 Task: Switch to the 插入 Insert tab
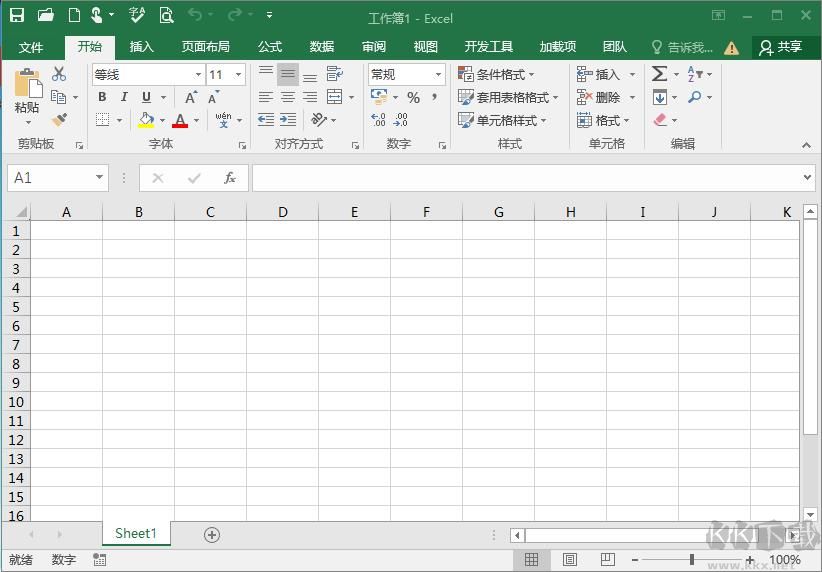(142, 47)
